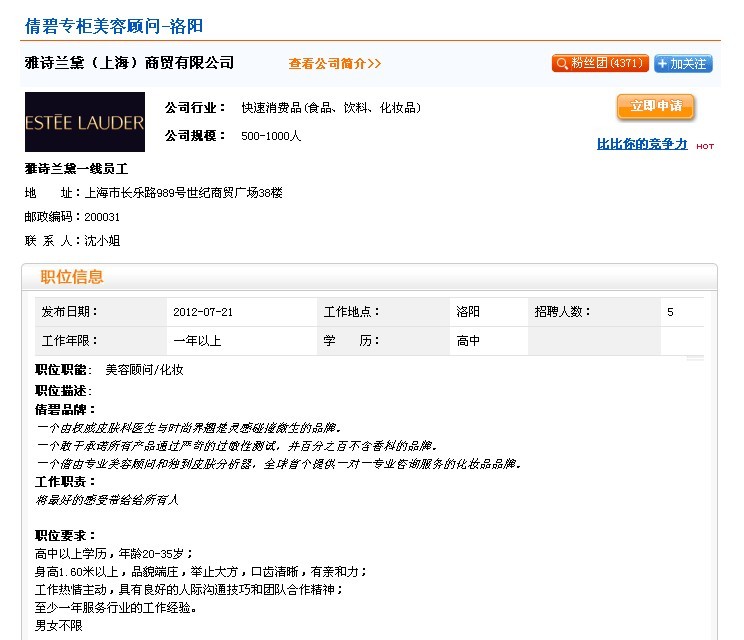Viewport: 744px width, 640px height.
Task: Click the 500-1000人 company size value
Action: [271, 136]
